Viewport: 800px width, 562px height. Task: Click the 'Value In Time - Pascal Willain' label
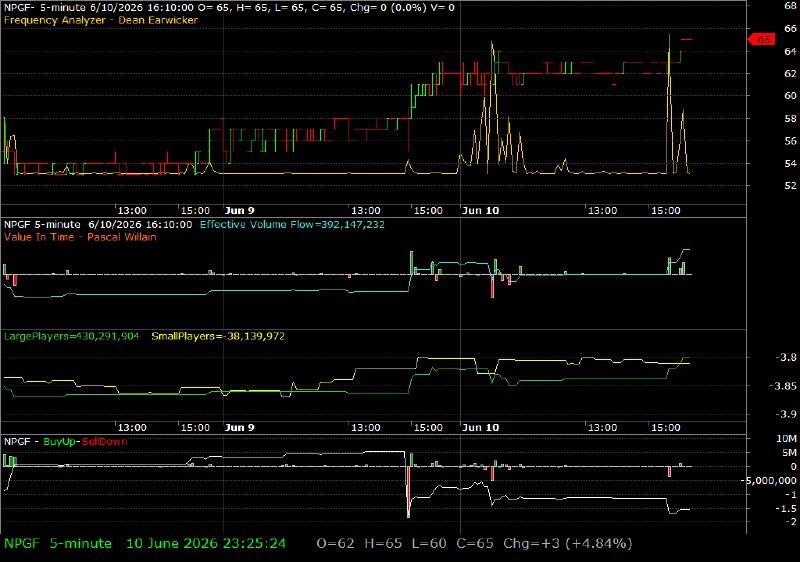[80, 237]
